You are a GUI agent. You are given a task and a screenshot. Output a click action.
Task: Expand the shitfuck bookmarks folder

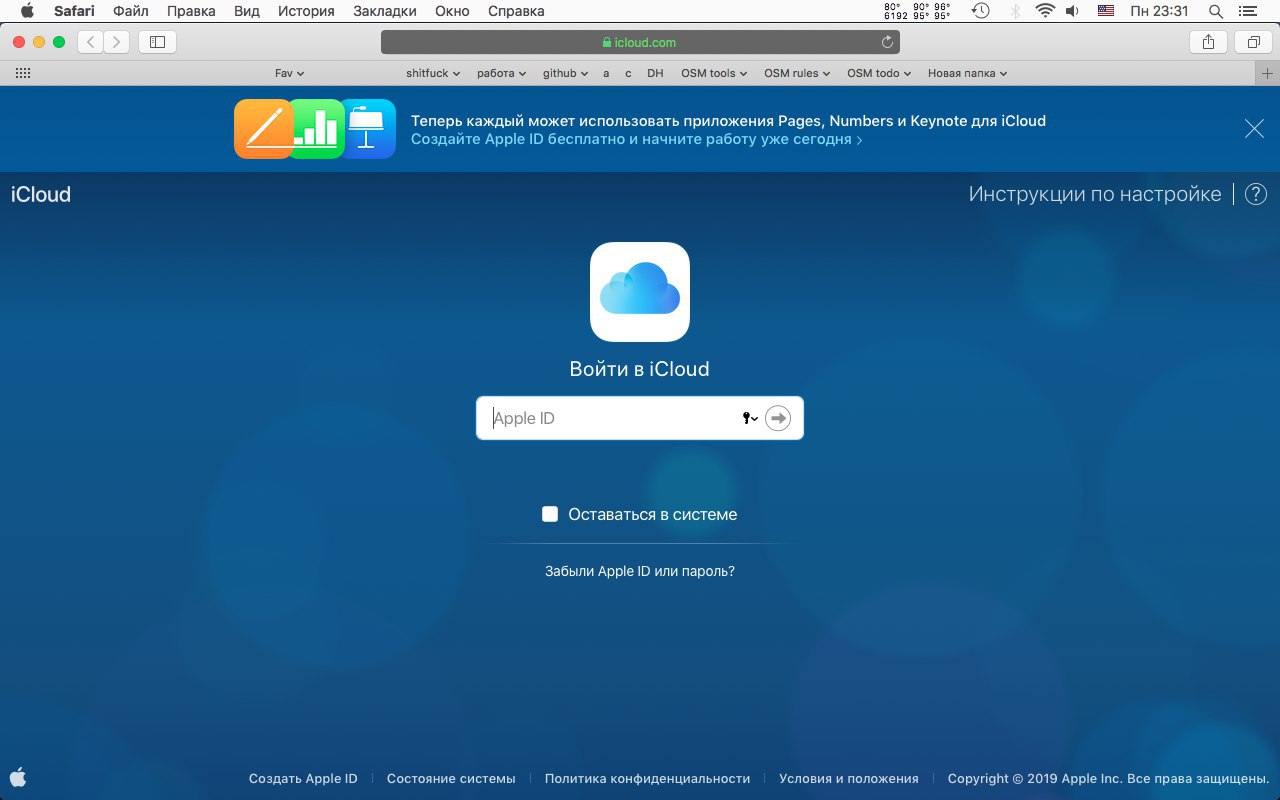tap(433, 73)
